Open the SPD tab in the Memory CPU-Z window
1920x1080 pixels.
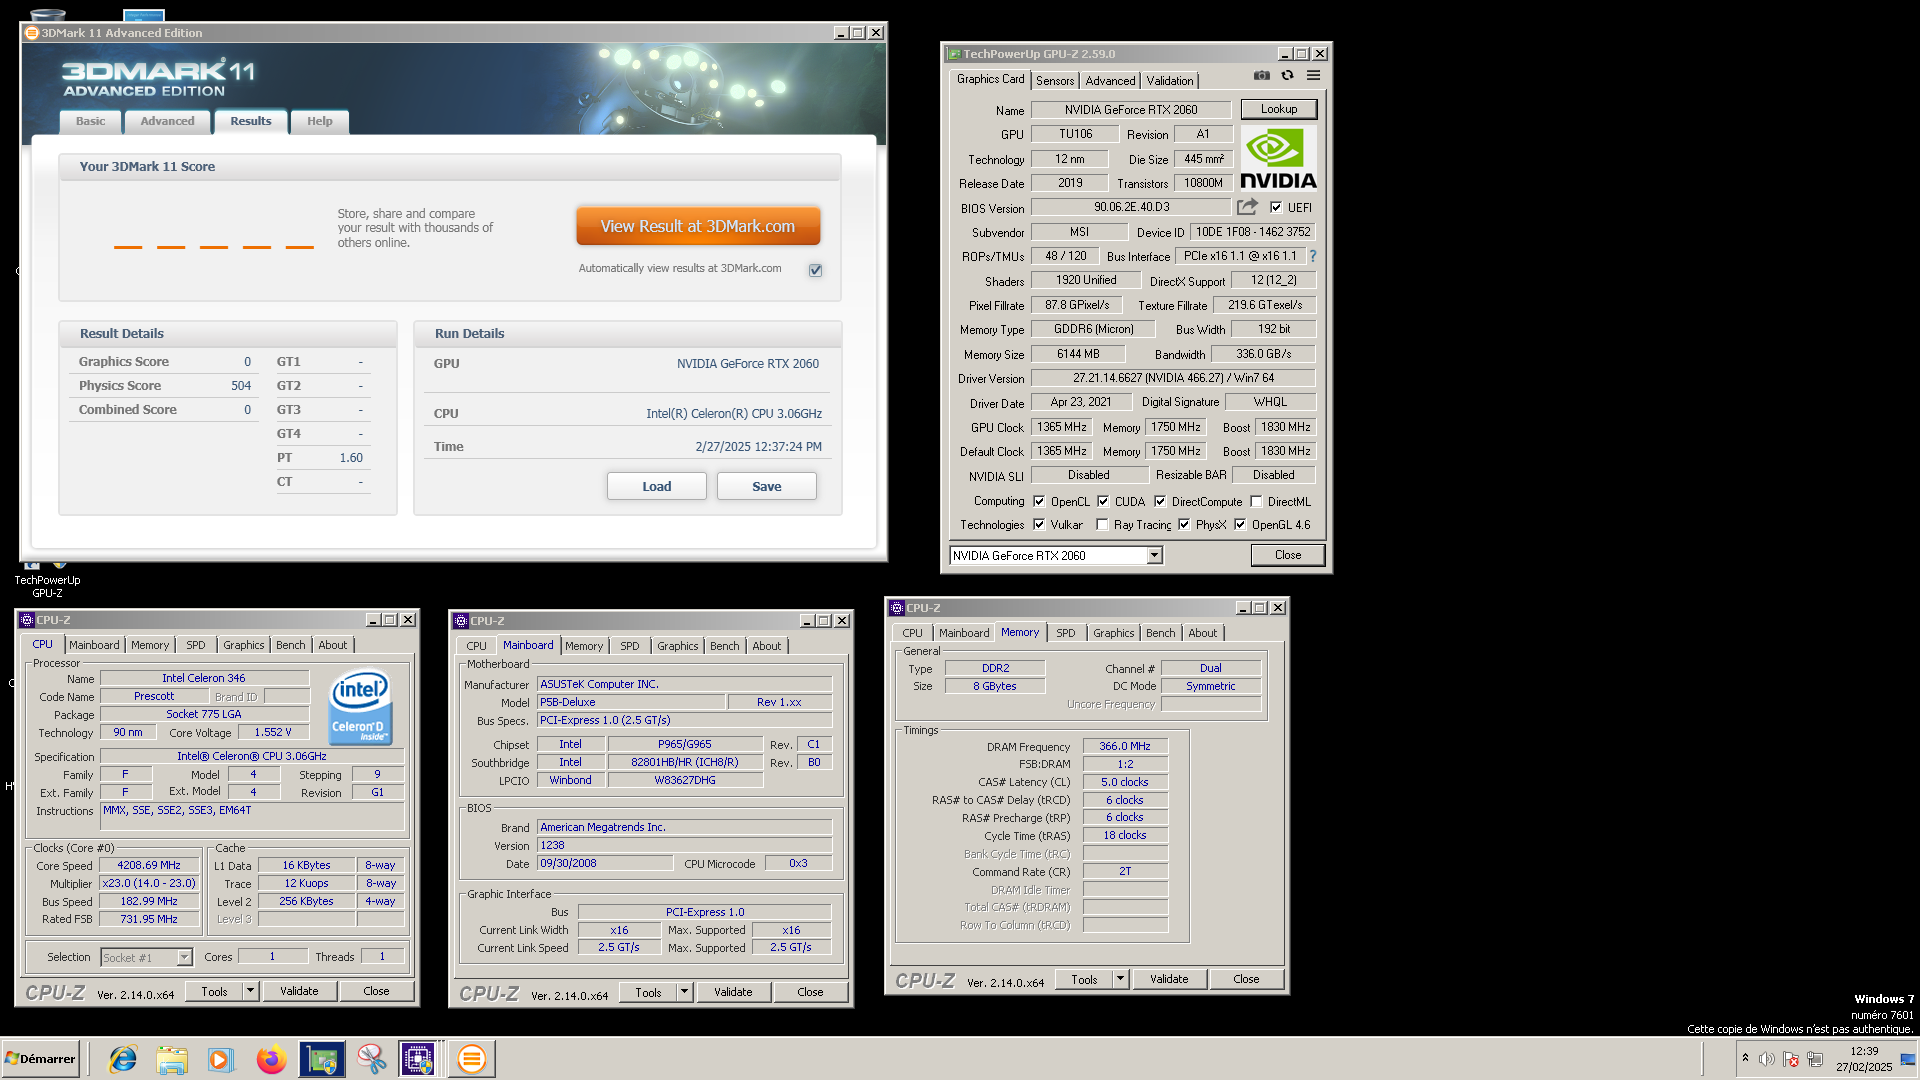pyautogui.click(x=1066, y=633)
